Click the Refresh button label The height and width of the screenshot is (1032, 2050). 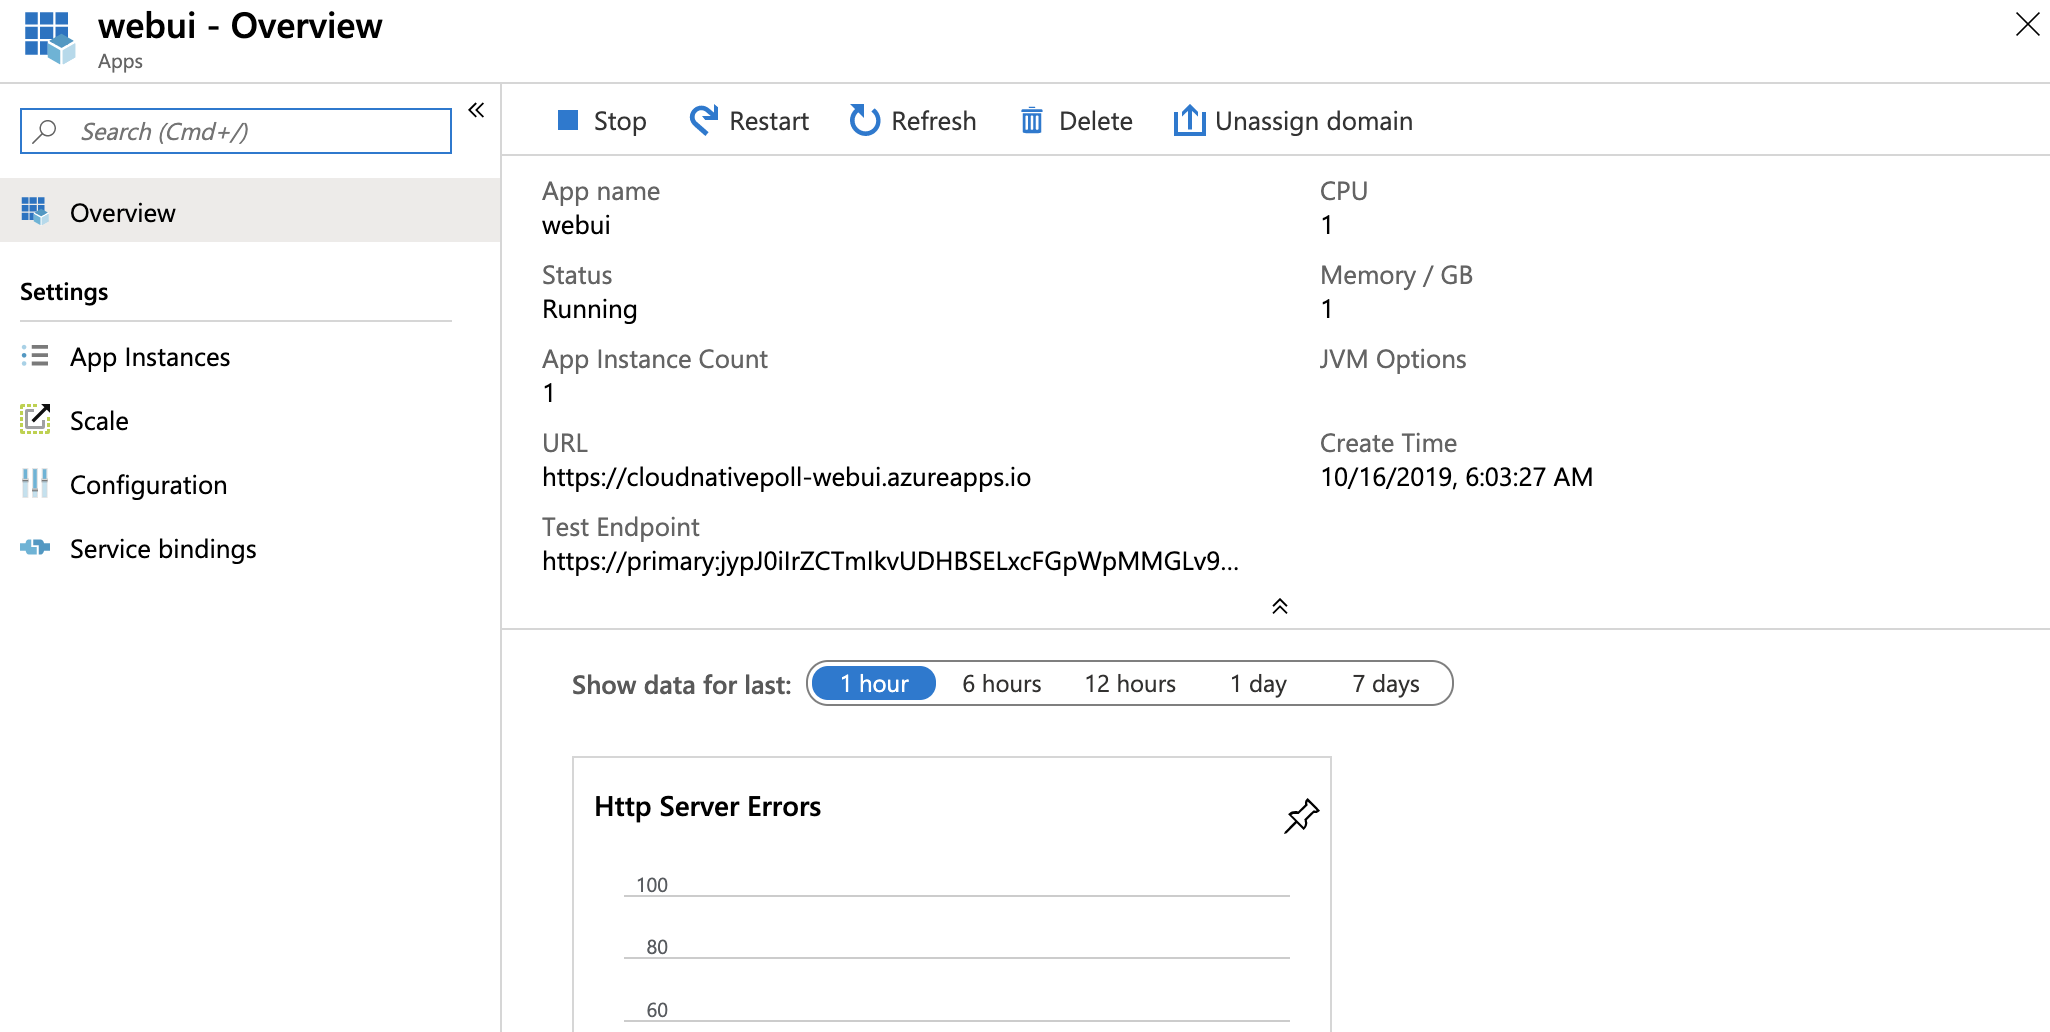933,121
